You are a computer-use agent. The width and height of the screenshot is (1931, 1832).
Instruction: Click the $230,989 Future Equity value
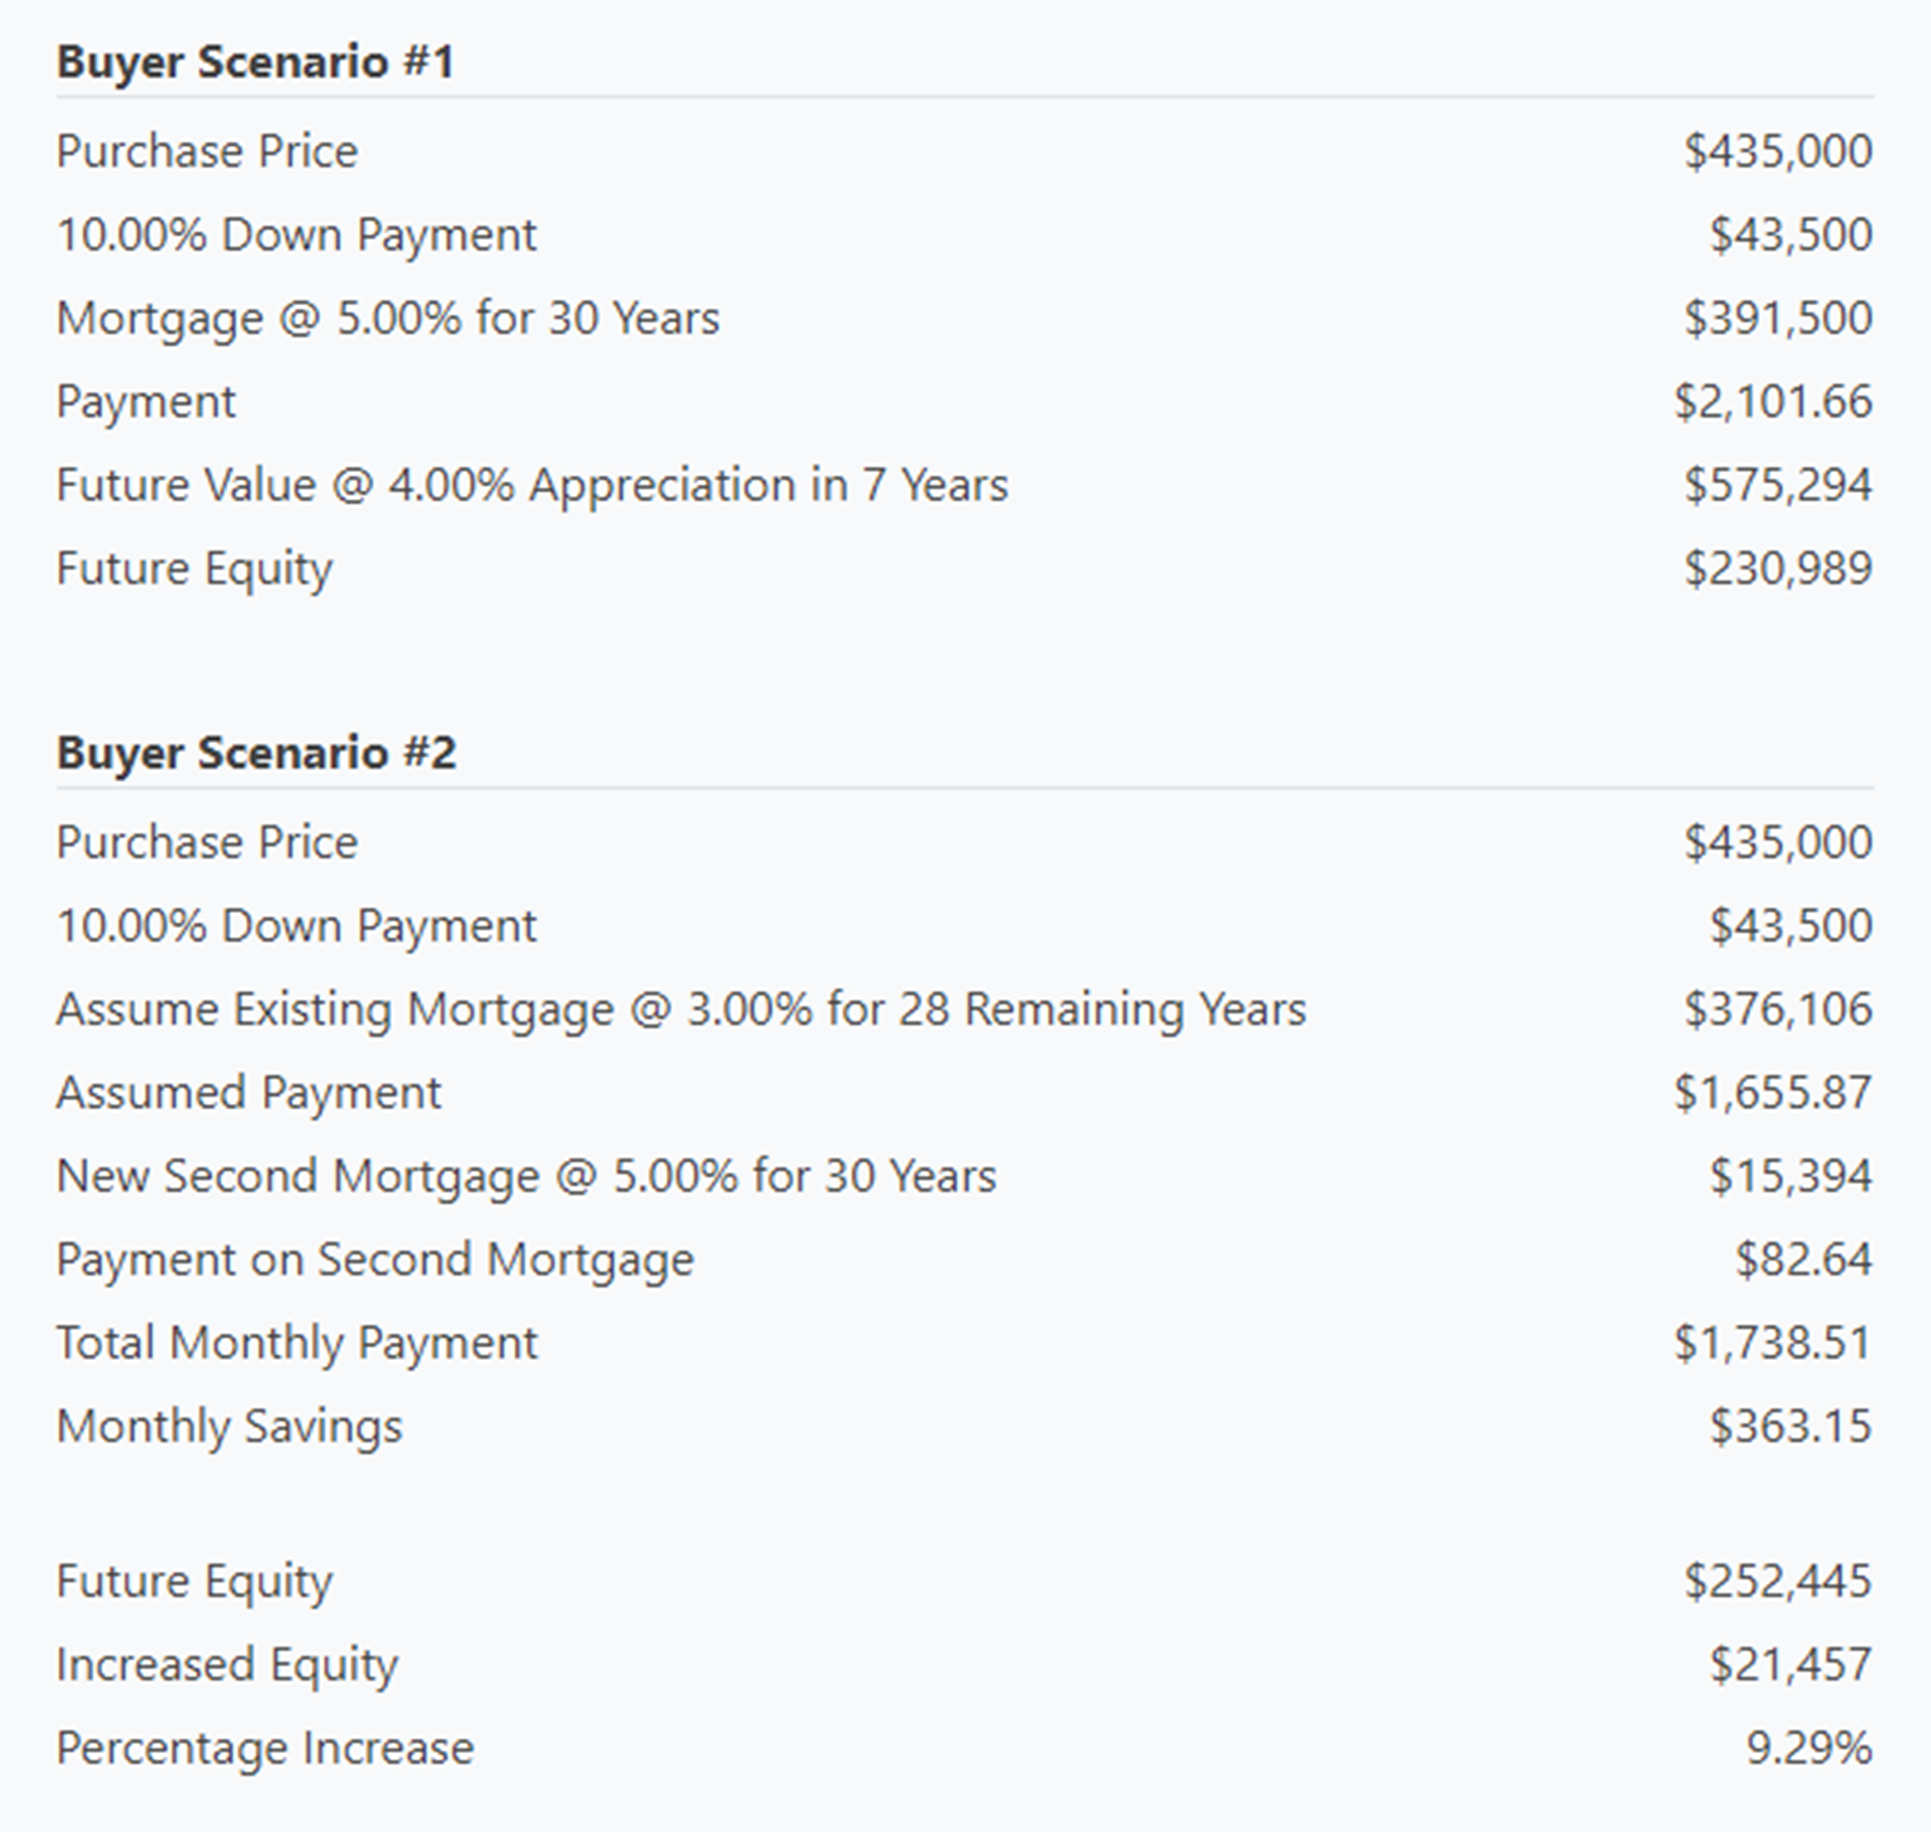click(1777, 569)
